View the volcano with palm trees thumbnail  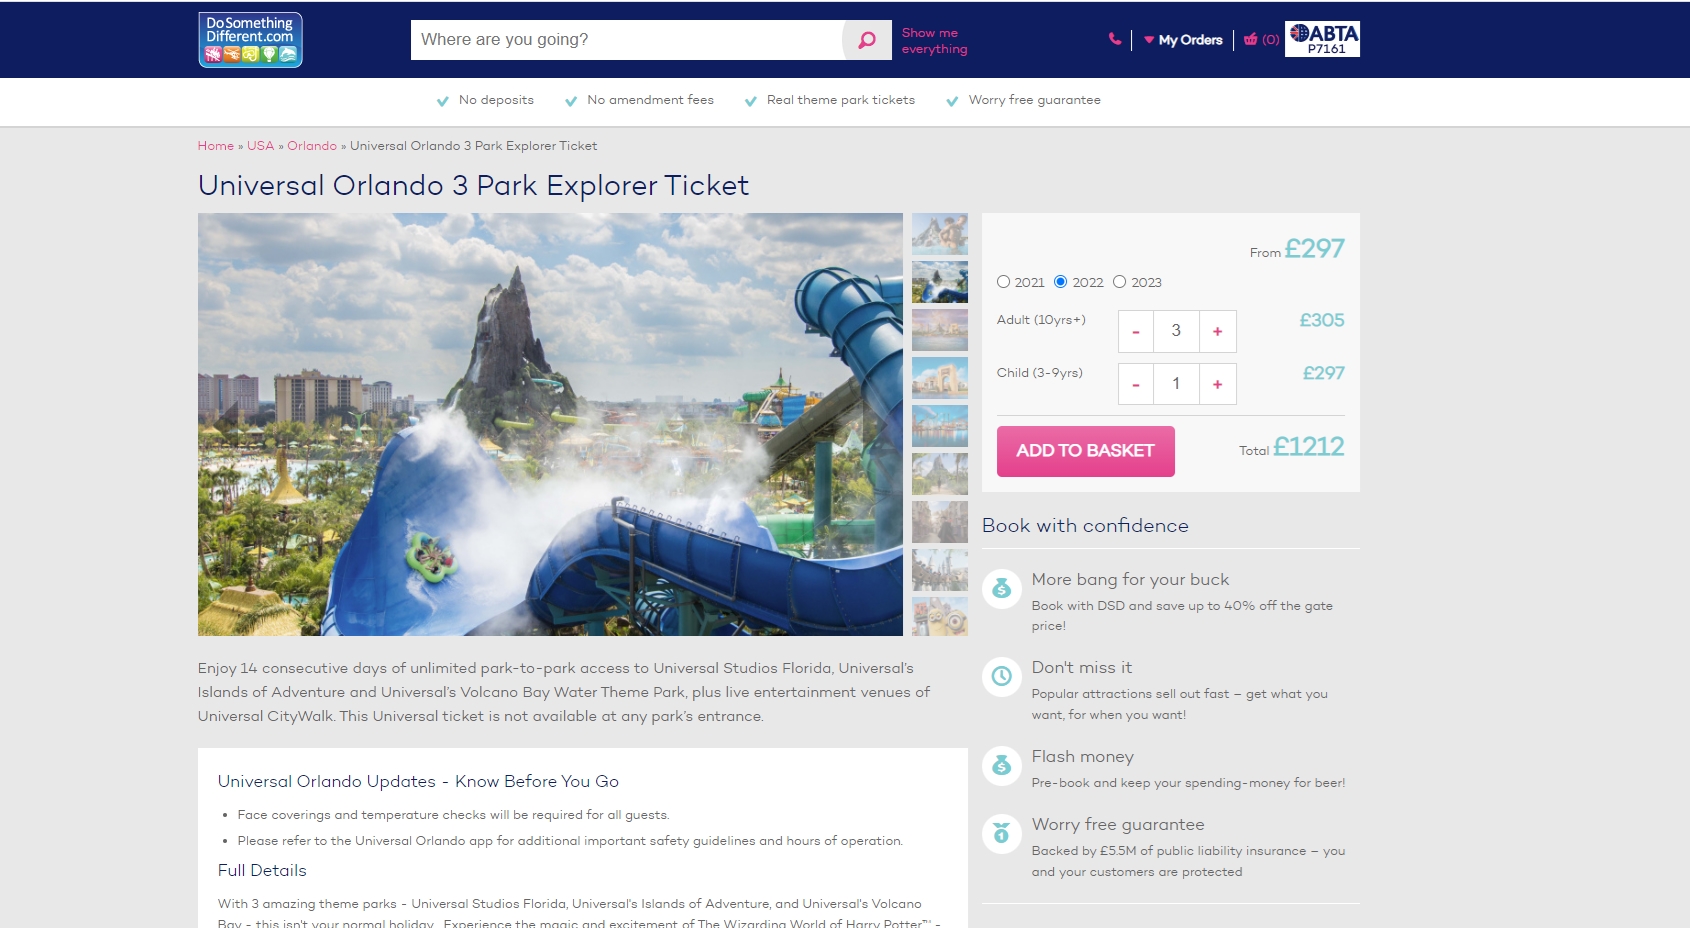coord(940,474)
